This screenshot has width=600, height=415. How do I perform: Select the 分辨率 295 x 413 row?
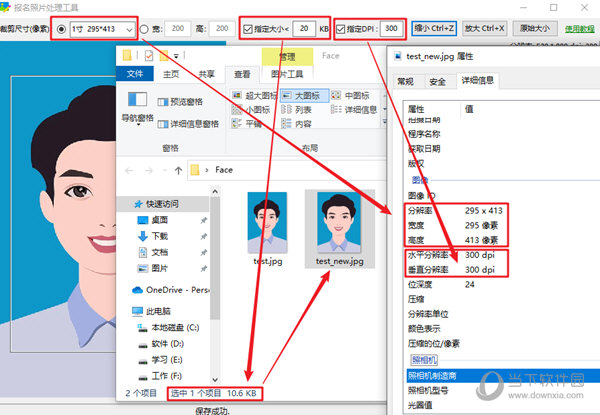457,211
